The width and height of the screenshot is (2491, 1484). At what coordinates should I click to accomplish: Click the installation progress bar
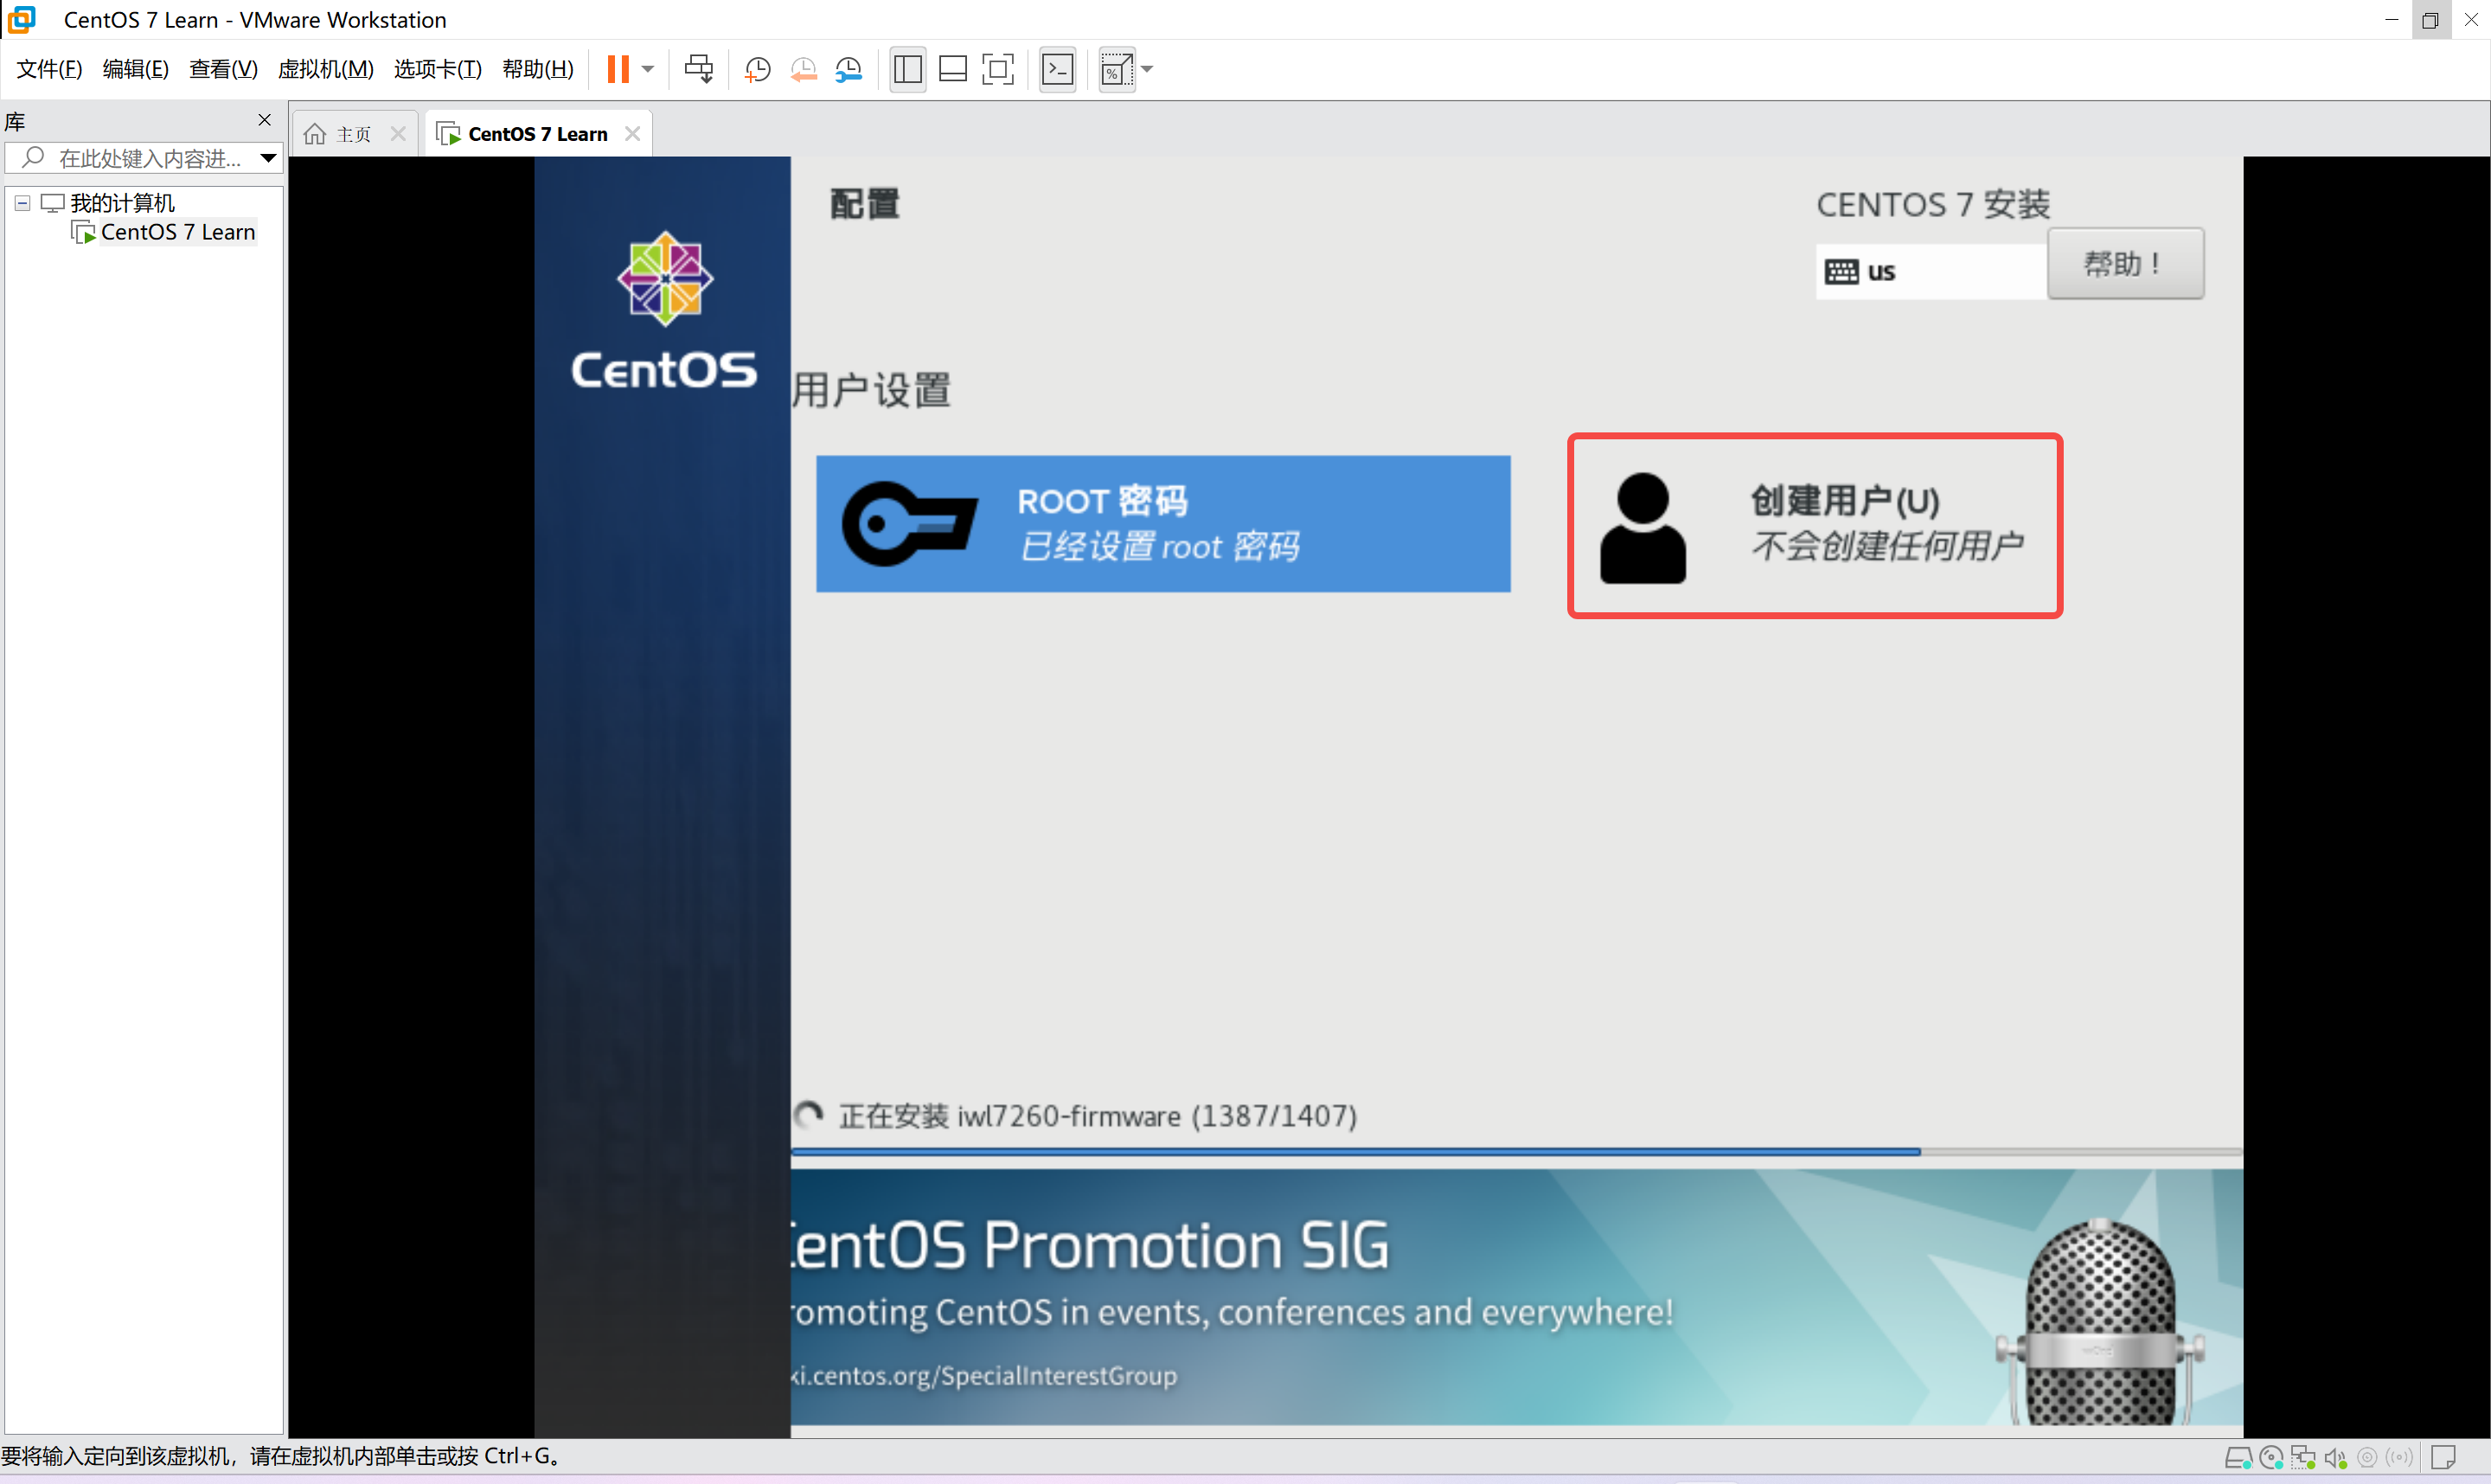pos(1516,1153)
